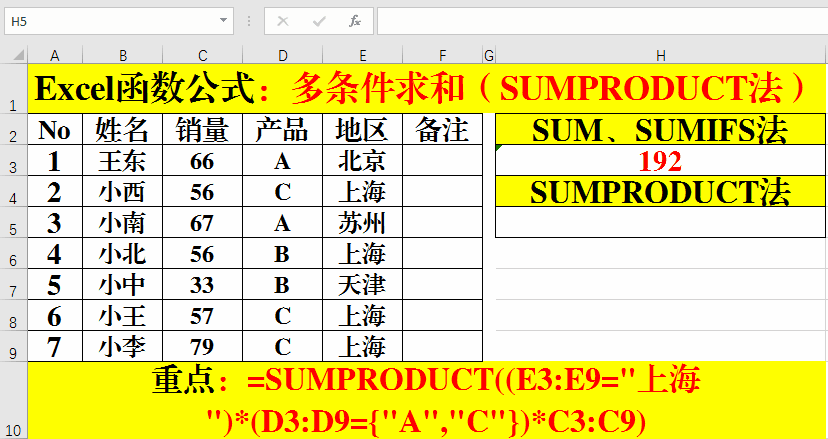Select column A header
This screenshot has height=439, width=828.
point(55,55)
